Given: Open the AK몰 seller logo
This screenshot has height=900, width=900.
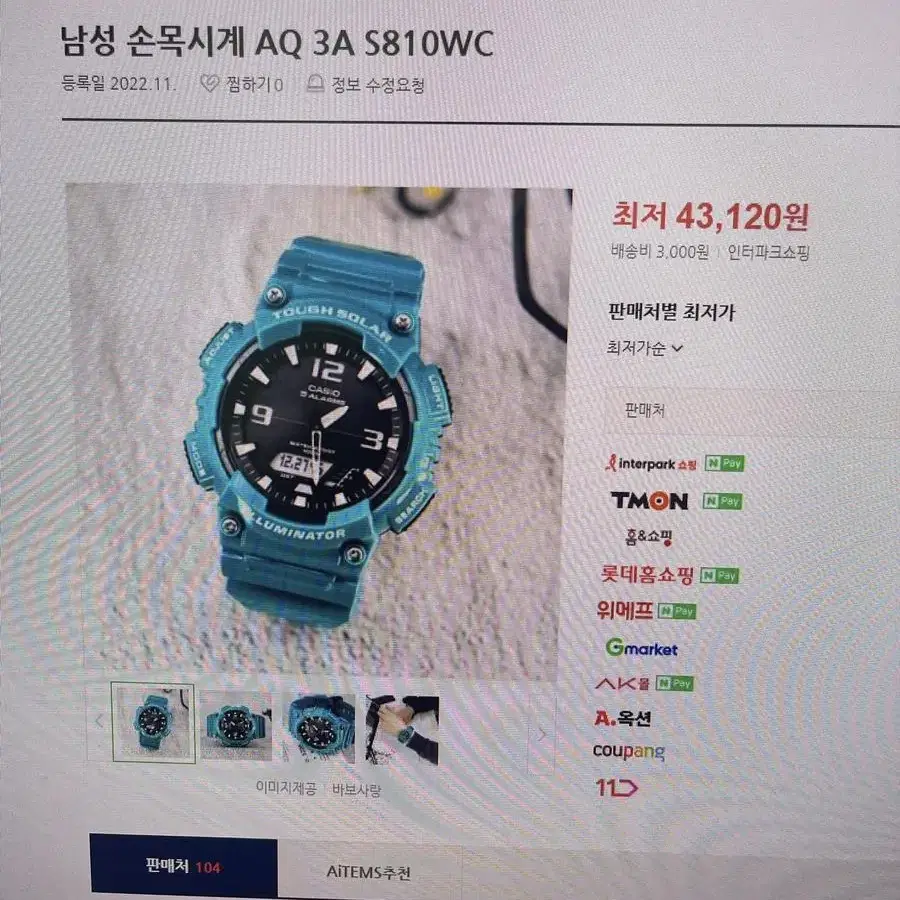Looking at the screenshot, I should click(x=622, y=683).
